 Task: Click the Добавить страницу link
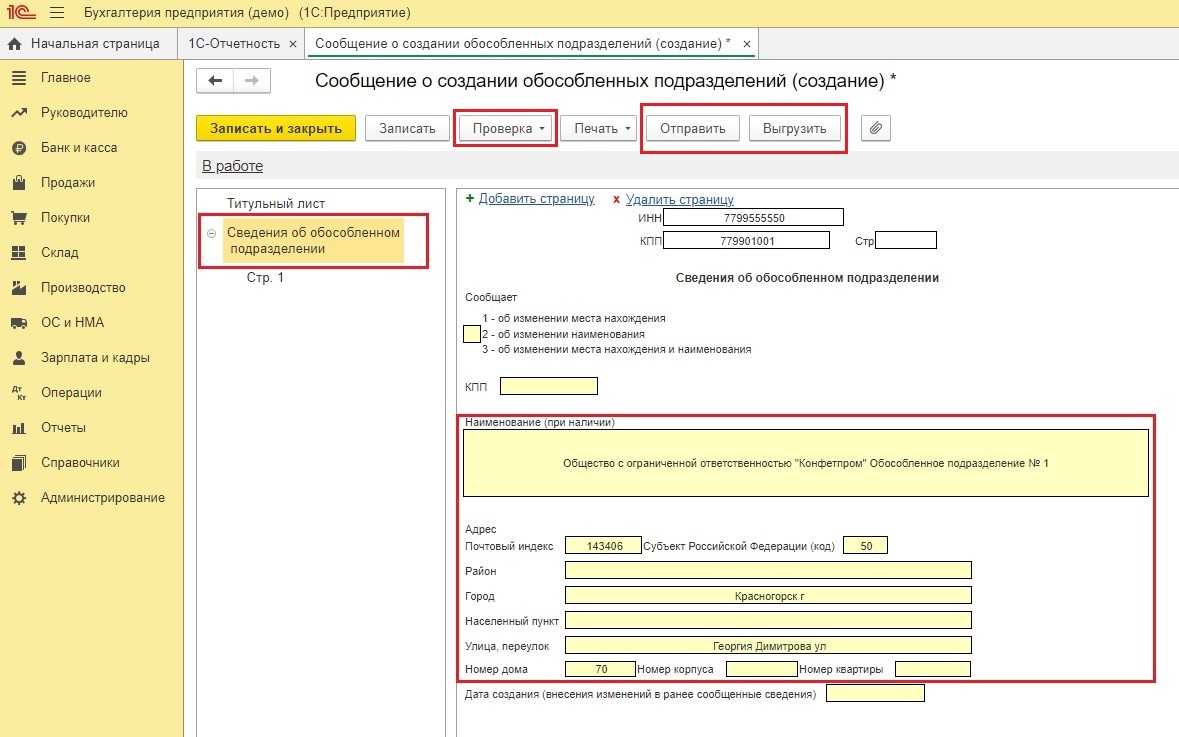point(536,199)
